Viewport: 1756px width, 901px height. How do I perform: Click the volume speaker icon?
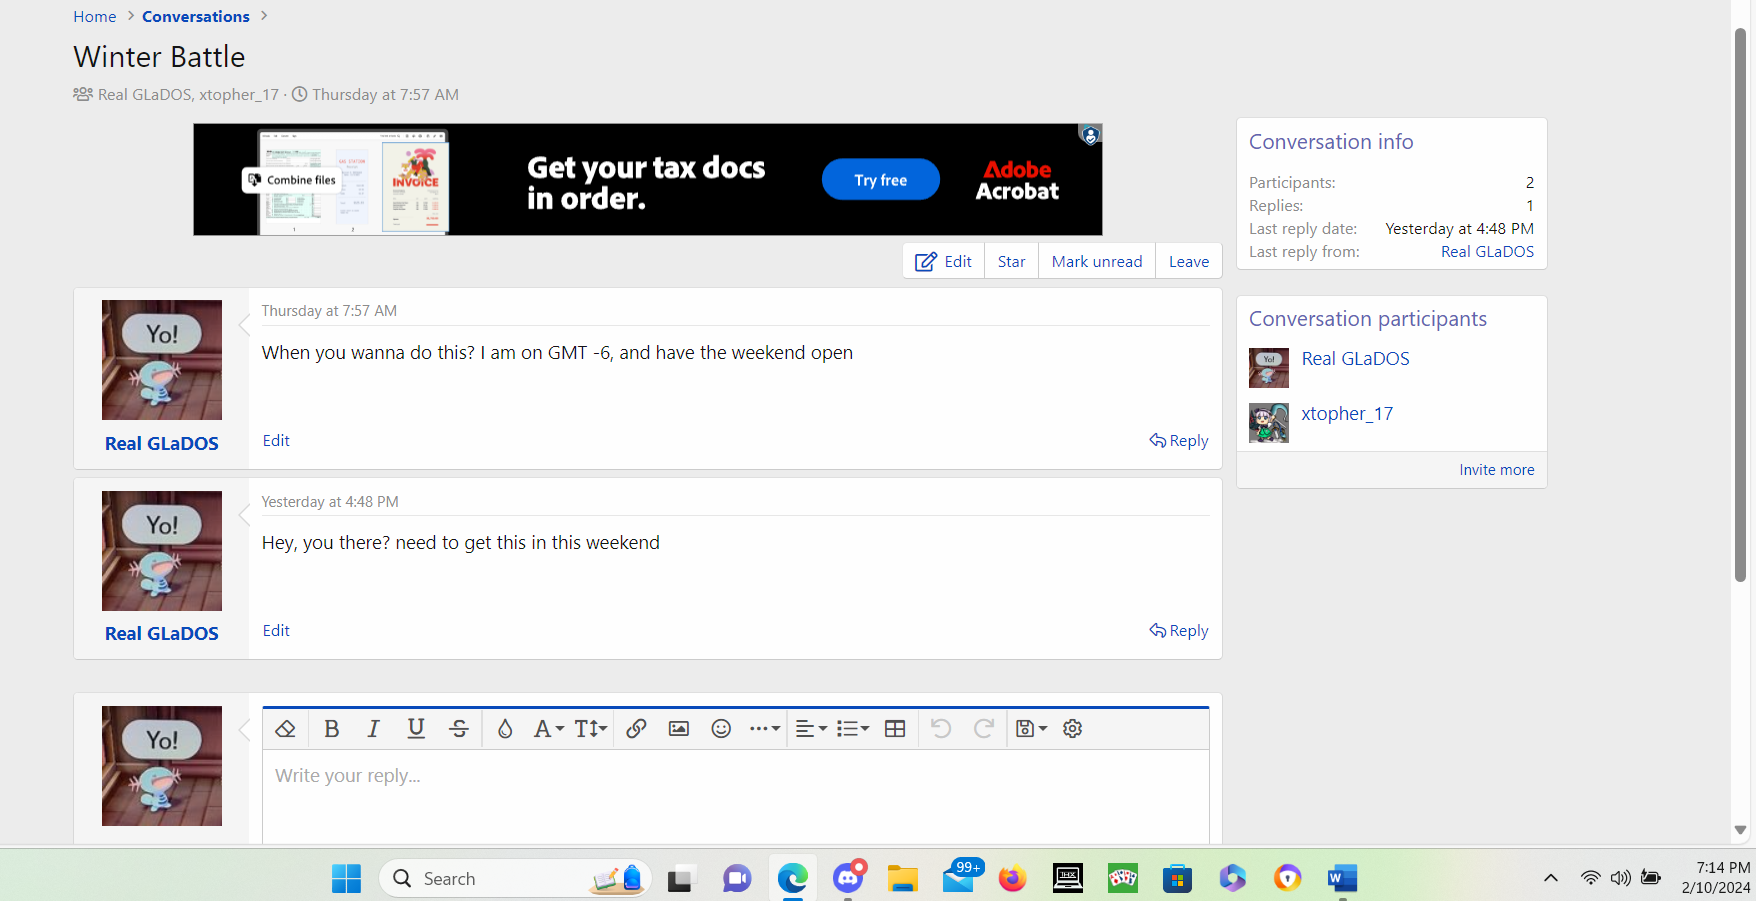[1620, 878]
